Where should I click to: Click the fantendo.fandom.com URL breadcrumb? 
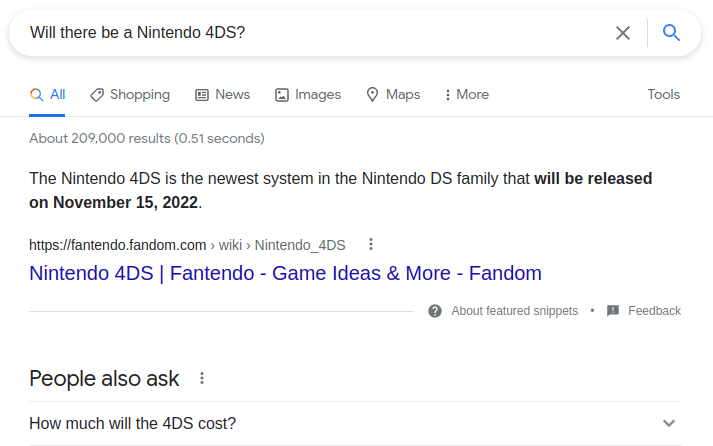(x=187, y=245)
